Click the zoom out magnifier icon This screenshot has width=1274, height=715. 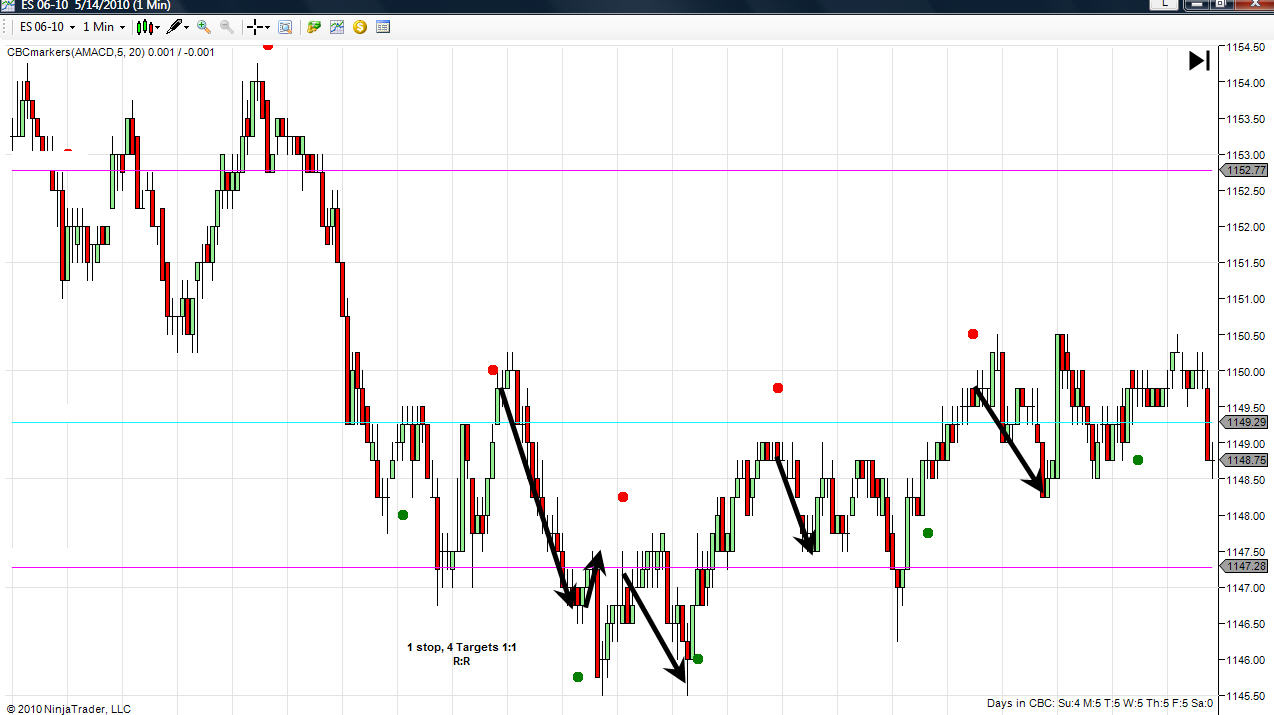[x=227, y=27]
